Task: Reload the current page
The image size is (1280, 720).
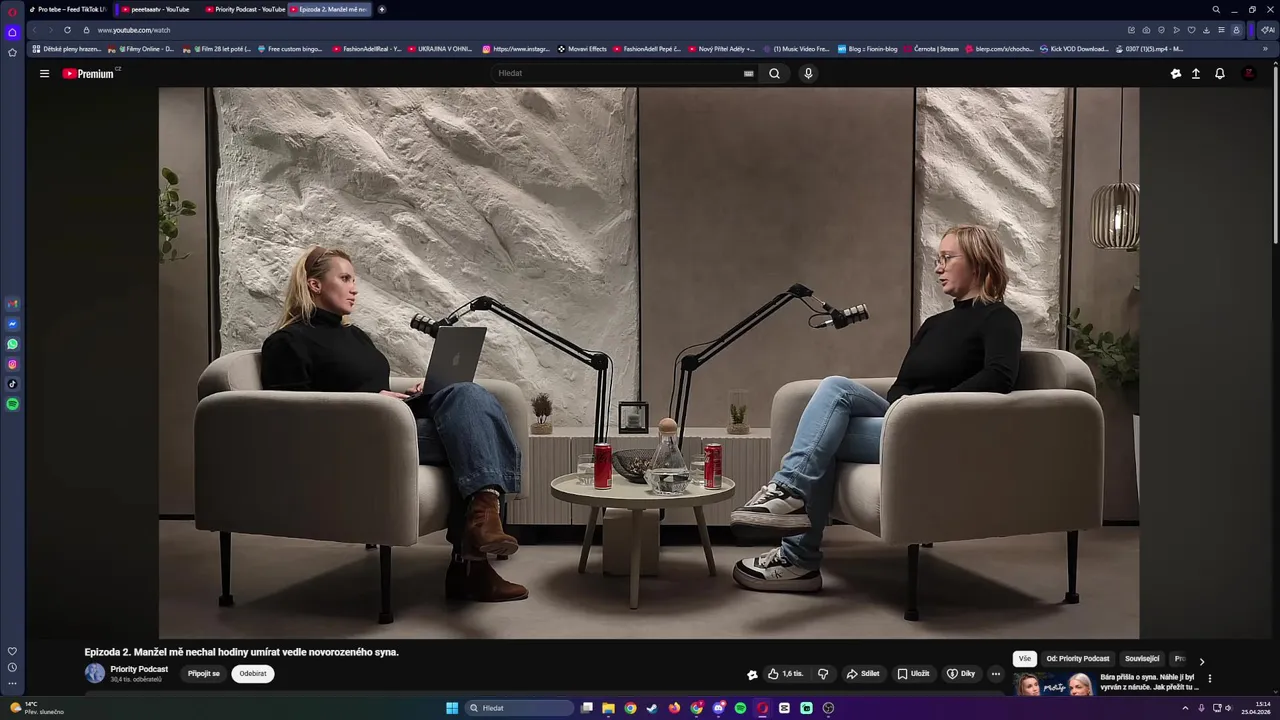Action: tap(67, 30)
